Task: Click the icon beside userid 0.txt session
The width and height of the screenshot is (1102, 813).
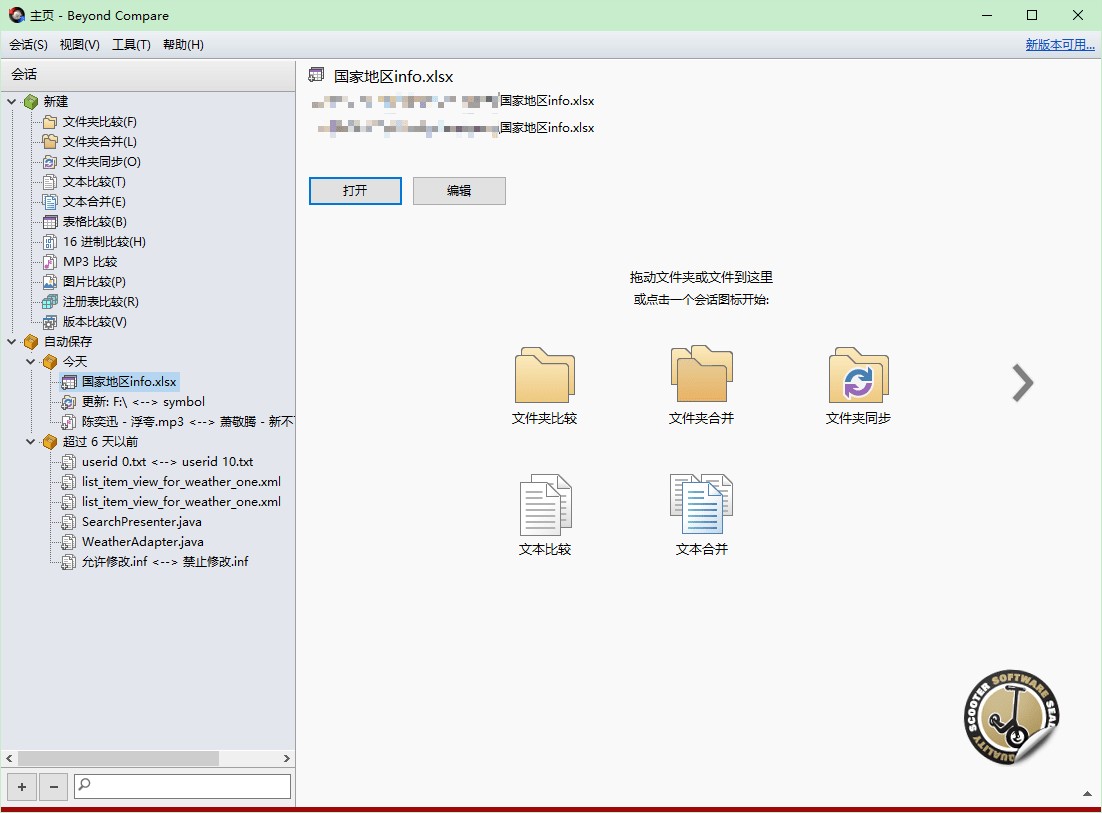Action: tap(69, 462)
